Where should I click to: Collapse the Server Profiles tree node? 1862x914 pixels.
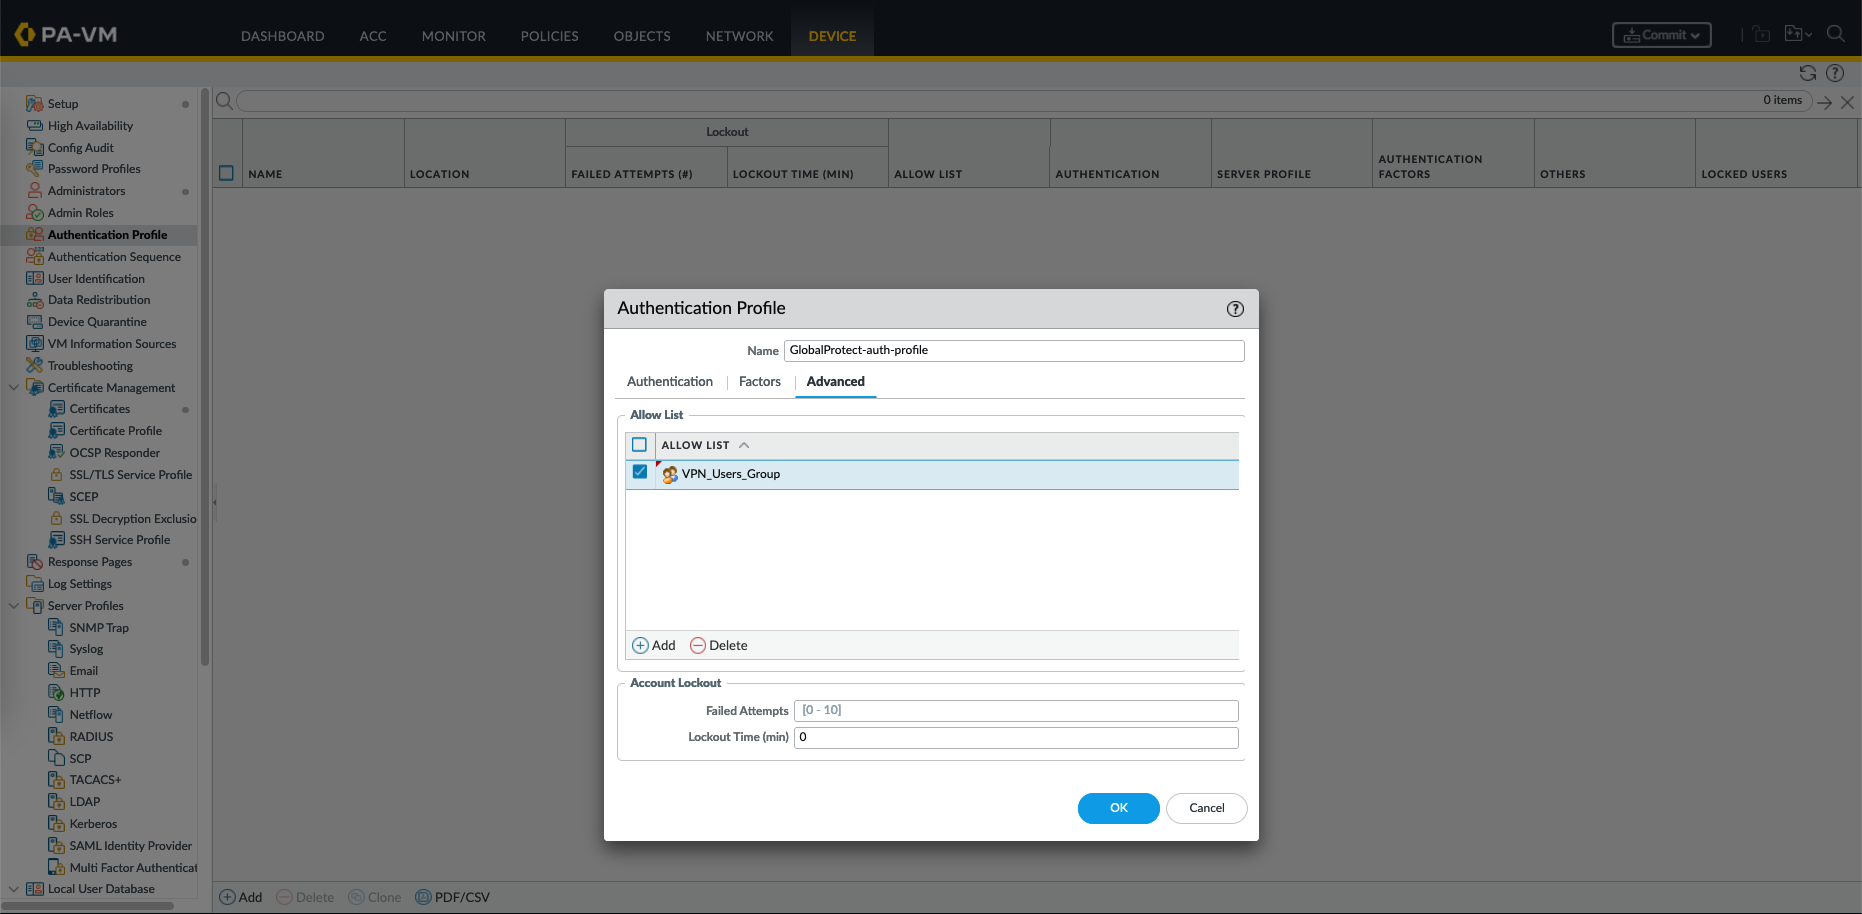(14, 606)
